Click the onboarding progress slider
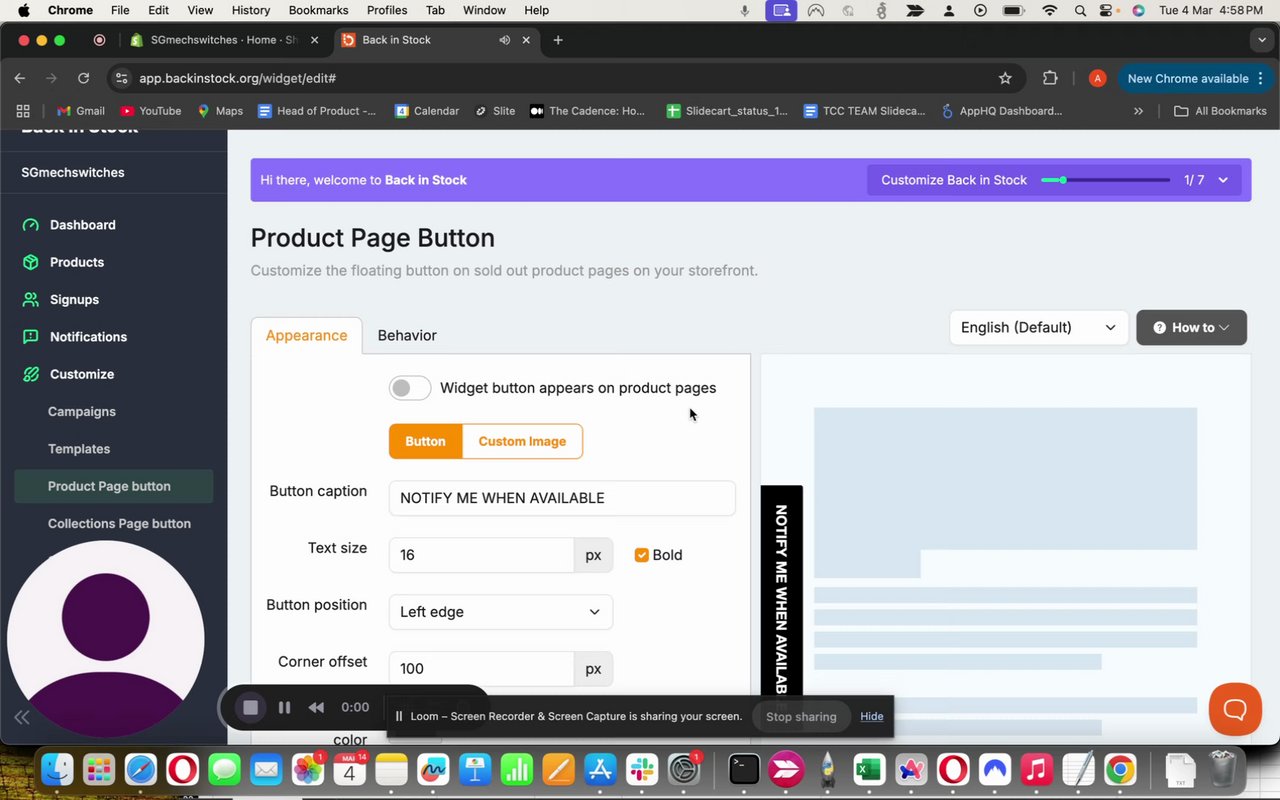Viewport: 1280px width, 800px height. click(1105, 180)
